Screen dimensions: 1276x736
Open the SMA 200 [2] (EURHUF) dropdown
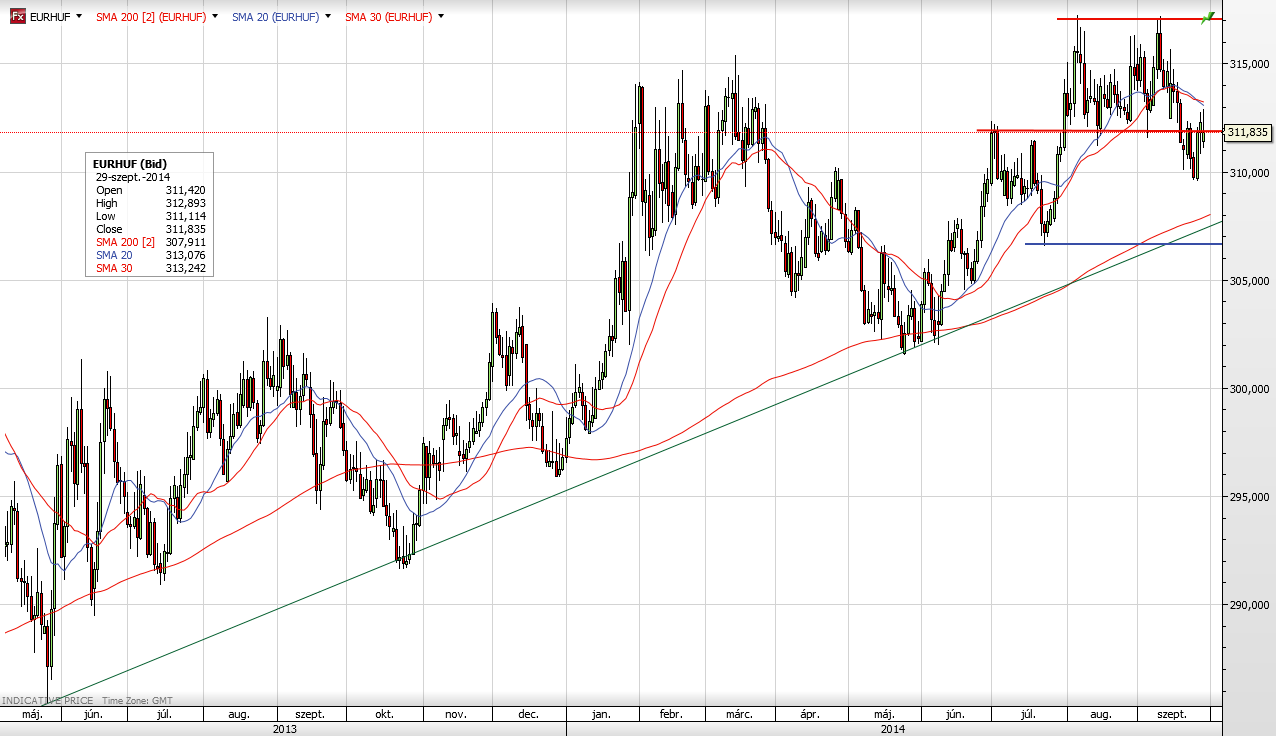[214, 17]
